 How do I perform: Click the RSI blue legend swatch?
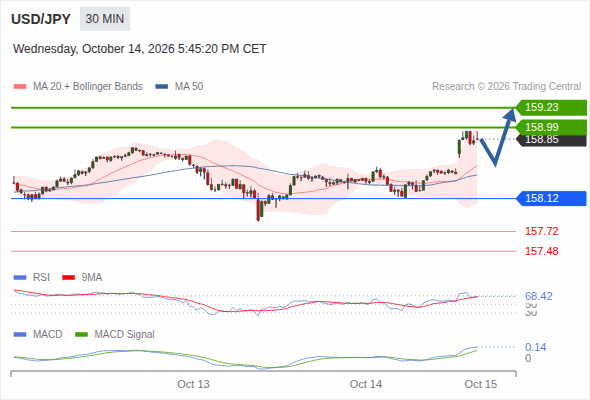pos(20,278)
